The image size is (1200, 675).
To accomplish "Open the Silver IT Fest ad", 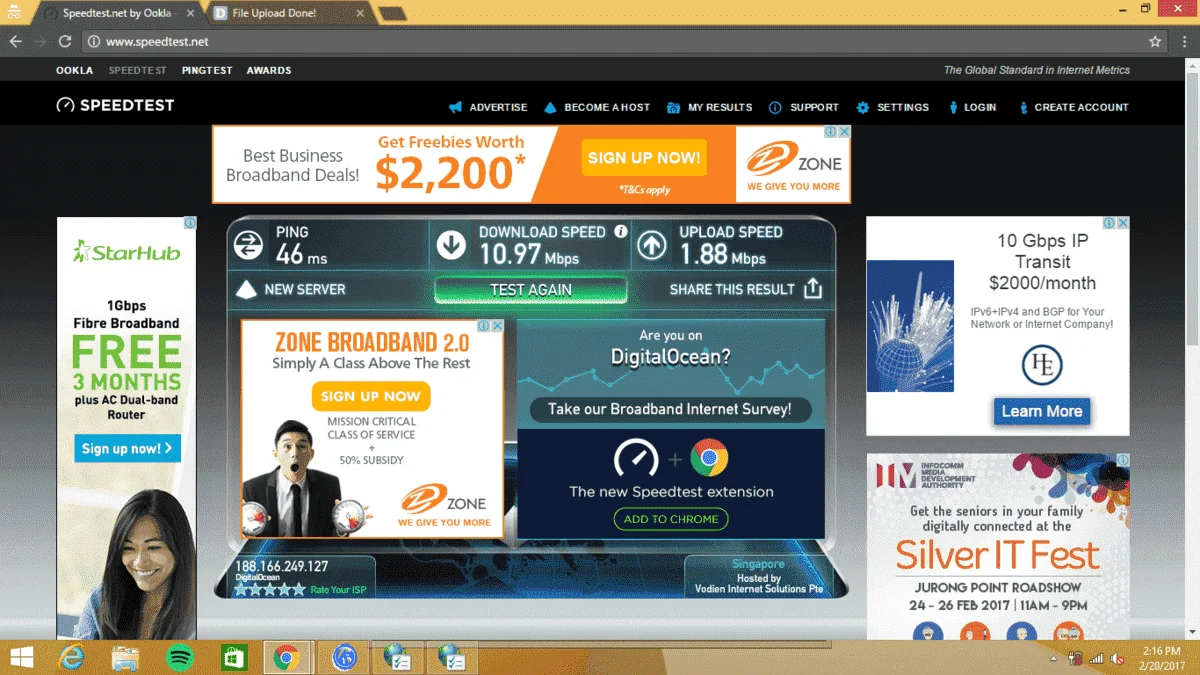I will click(x=998, y=546).
